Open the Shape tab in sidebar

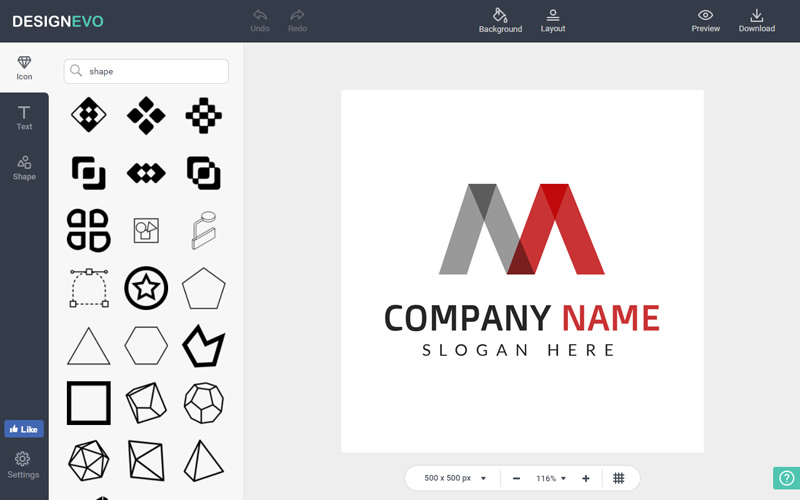pos(24,167)
